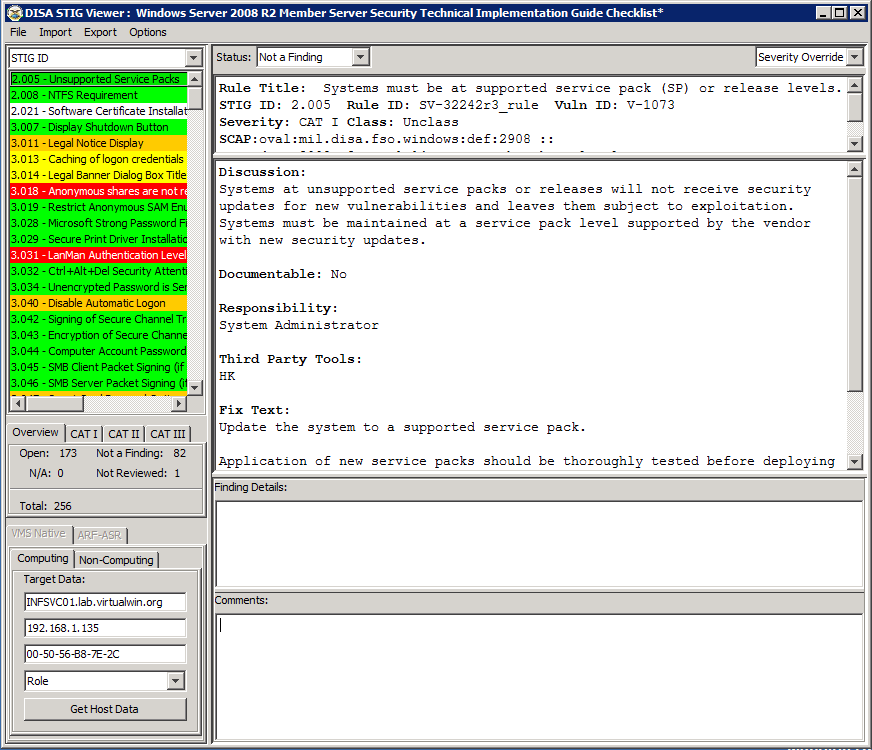Viewport: 872px width, 750px height.
Task: Select rule 3.019 - Restrict Anonymous SAM
Action: click(98, 207)
